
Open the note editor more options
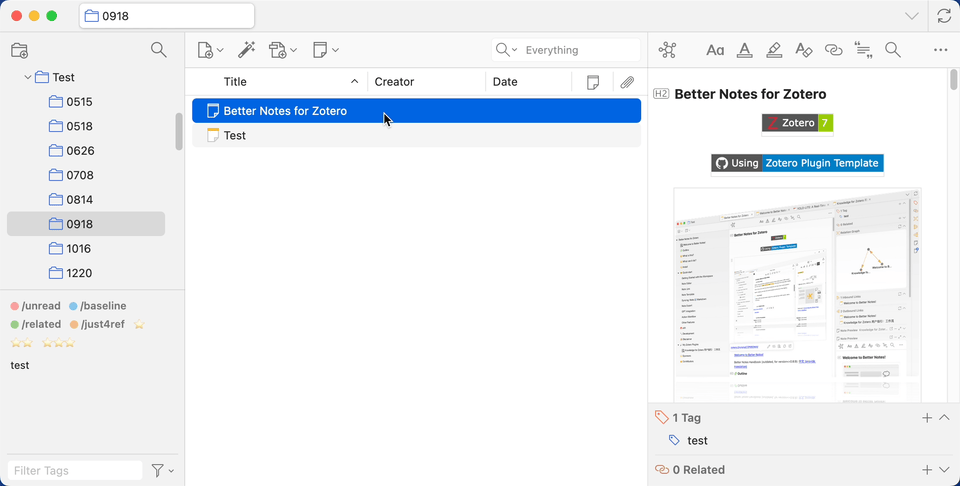tap(940, 50)
